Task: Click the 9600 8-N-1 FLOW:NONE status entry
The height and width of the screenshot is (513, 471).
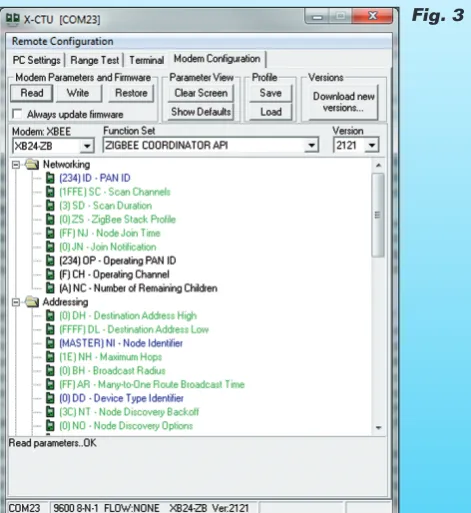Action: (106, 508)
